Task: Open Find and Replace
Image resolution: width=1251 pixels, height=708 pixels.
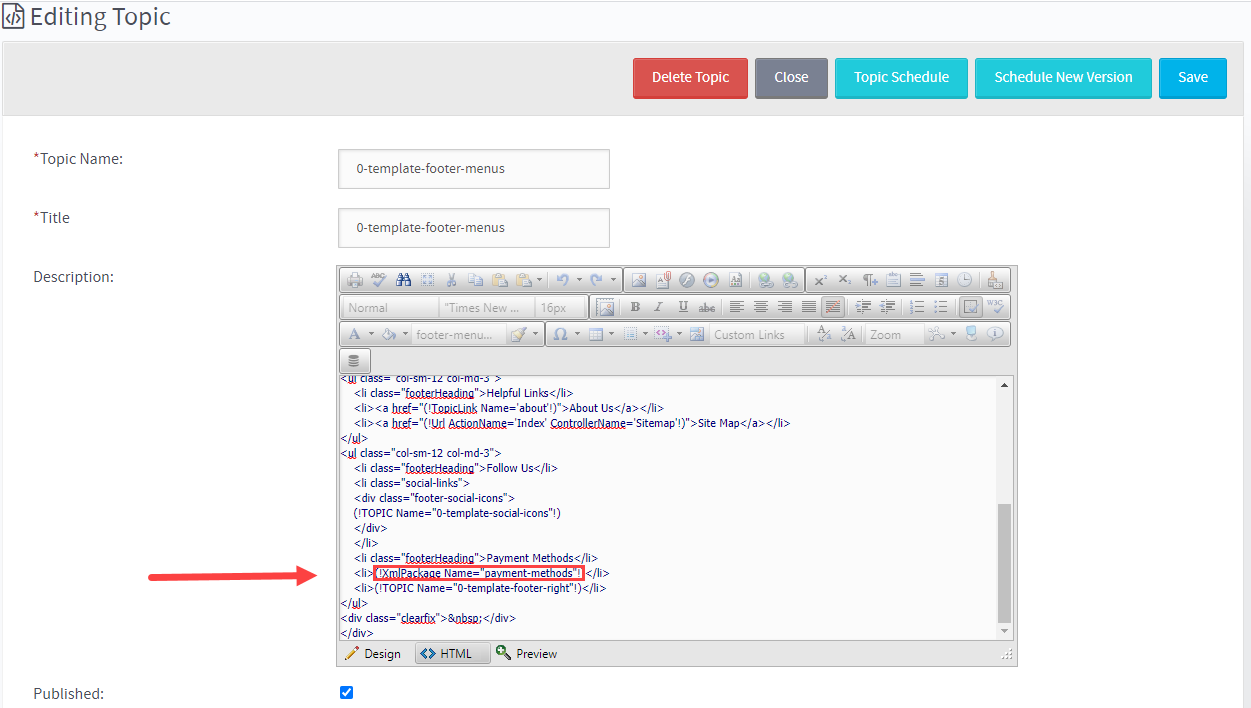Action: tap(403, 280)
